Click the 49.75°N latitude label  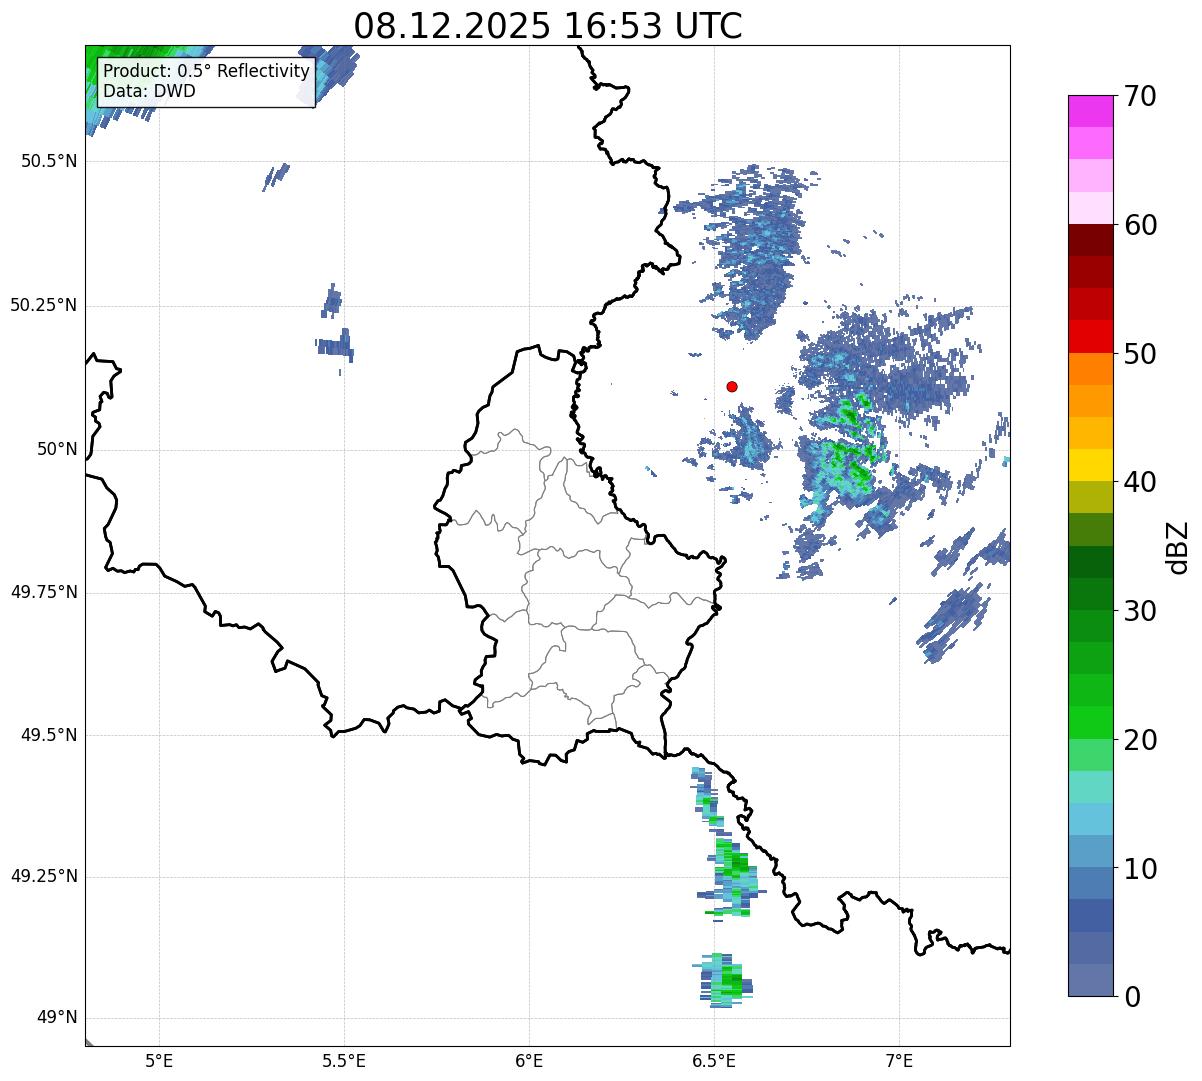(x=44, y=592)
